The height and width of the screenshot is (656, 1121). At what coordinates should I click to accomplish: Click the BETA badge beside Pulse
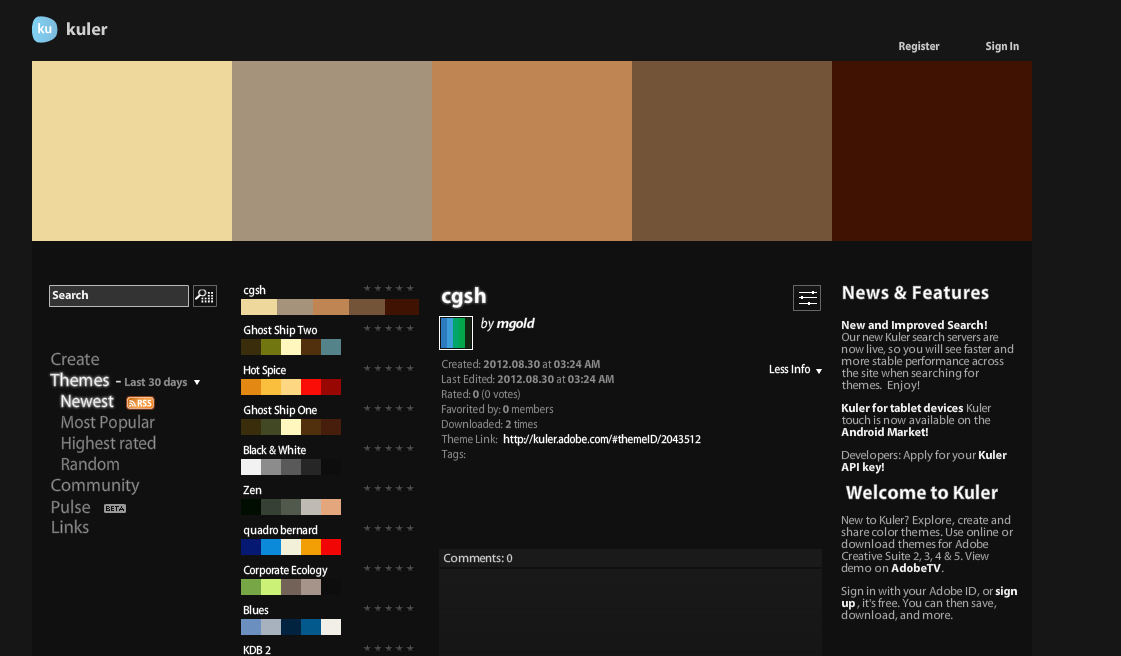click(115, 508)
